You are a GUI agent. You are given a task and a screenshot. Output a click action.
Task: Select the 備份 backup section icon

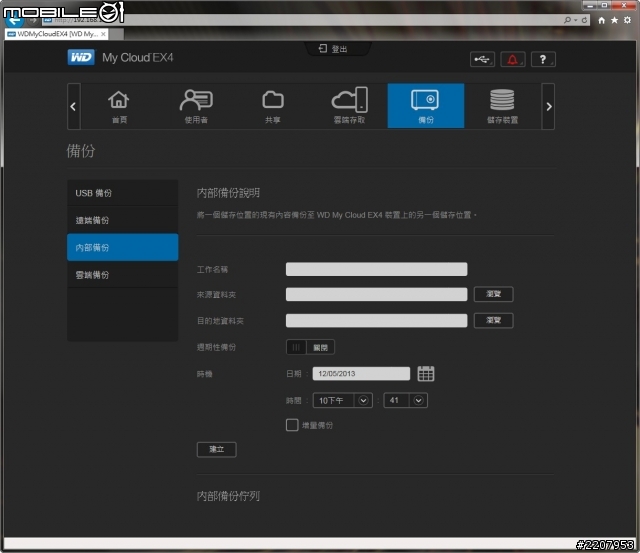coord(426,106)
